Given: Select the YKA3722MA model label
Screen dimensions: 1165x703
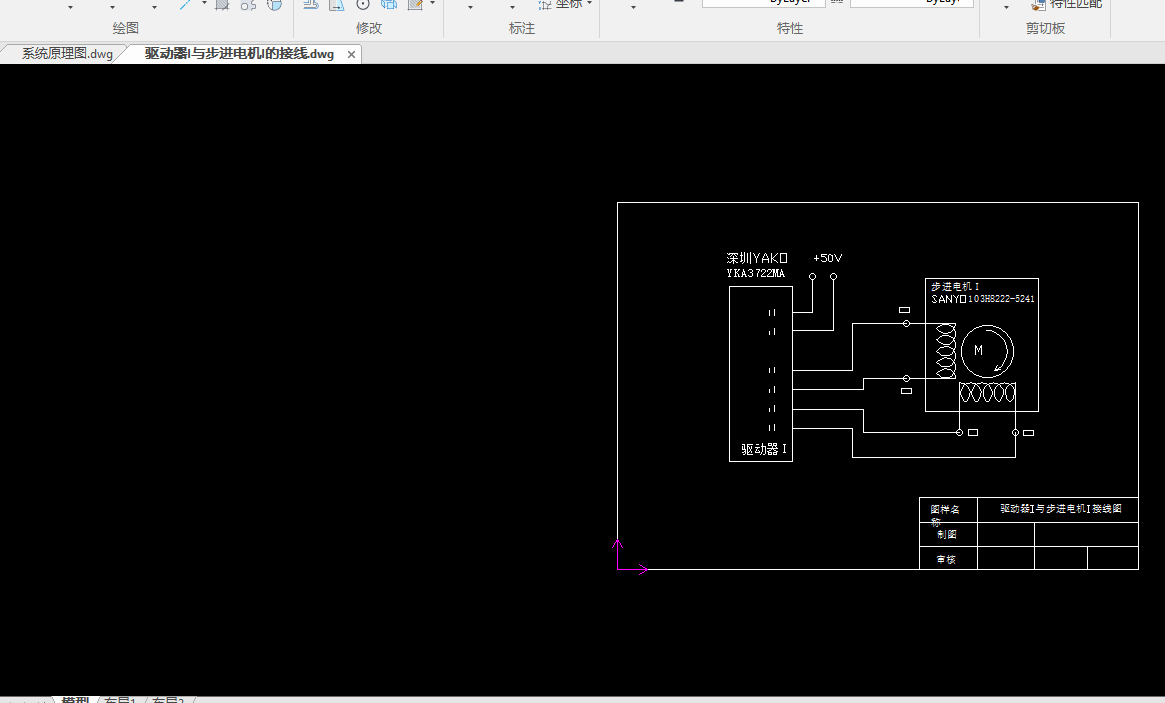Looking at the screenshot, I should point(756,273).
